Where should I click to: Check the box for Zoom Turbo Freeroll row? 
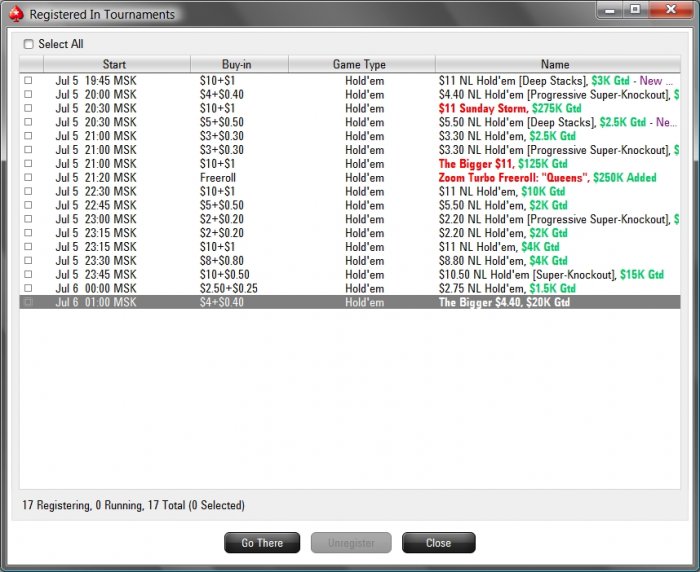[x=28, y=177]
